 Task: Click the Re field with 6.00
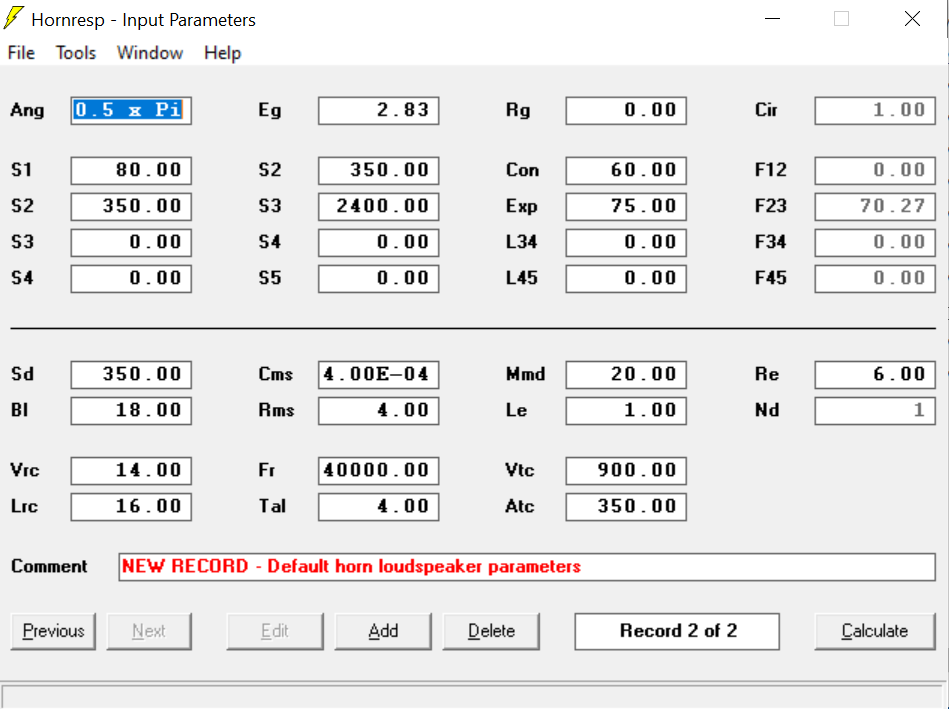875,375
